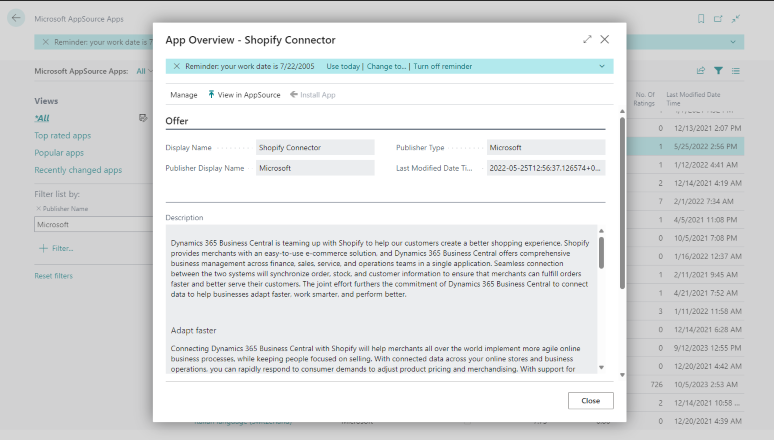774x440 pixels.
Task: Open the All views dropdown
Action: 145,71
